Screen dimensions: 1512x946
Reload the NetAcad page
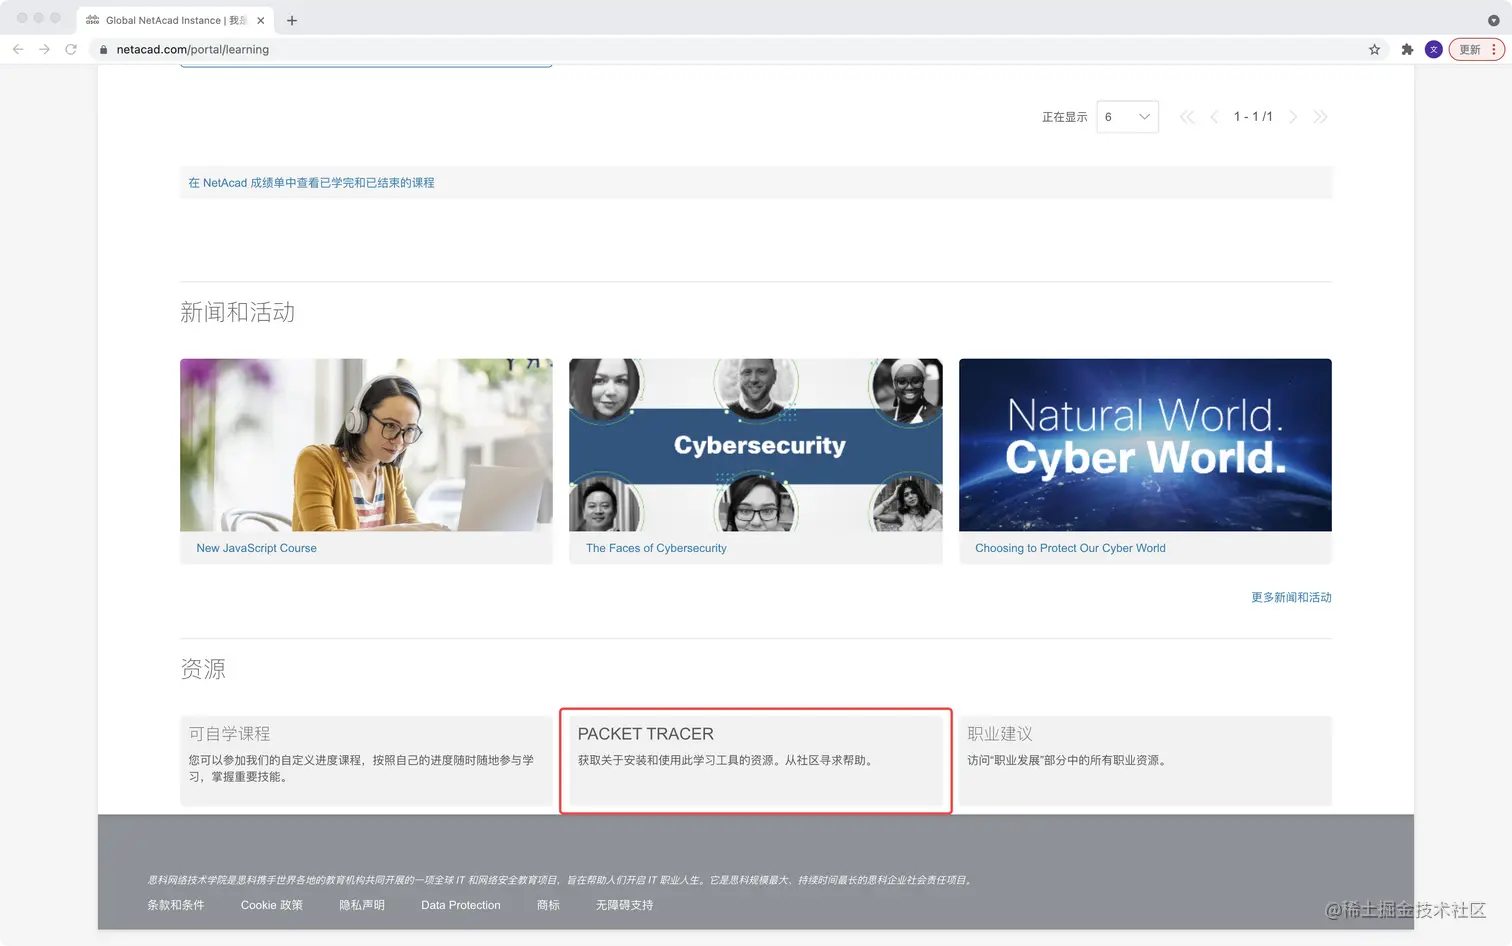[x=71, y=49]
